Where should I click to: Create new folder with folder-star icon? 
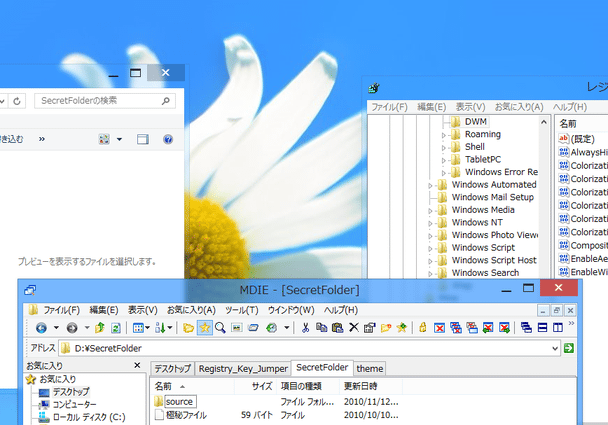[386, 328]
